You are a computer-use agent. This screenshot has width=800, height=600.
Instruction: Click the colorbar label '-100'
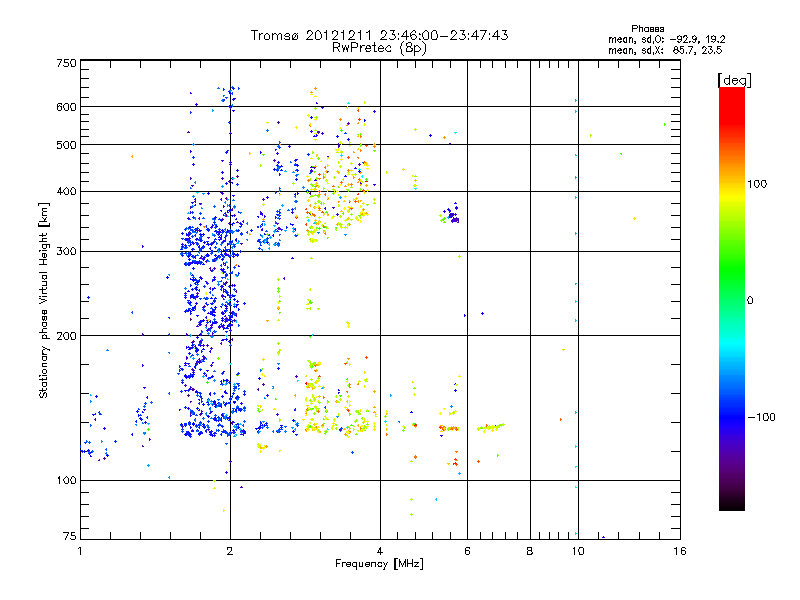click(x=761, y=417)
